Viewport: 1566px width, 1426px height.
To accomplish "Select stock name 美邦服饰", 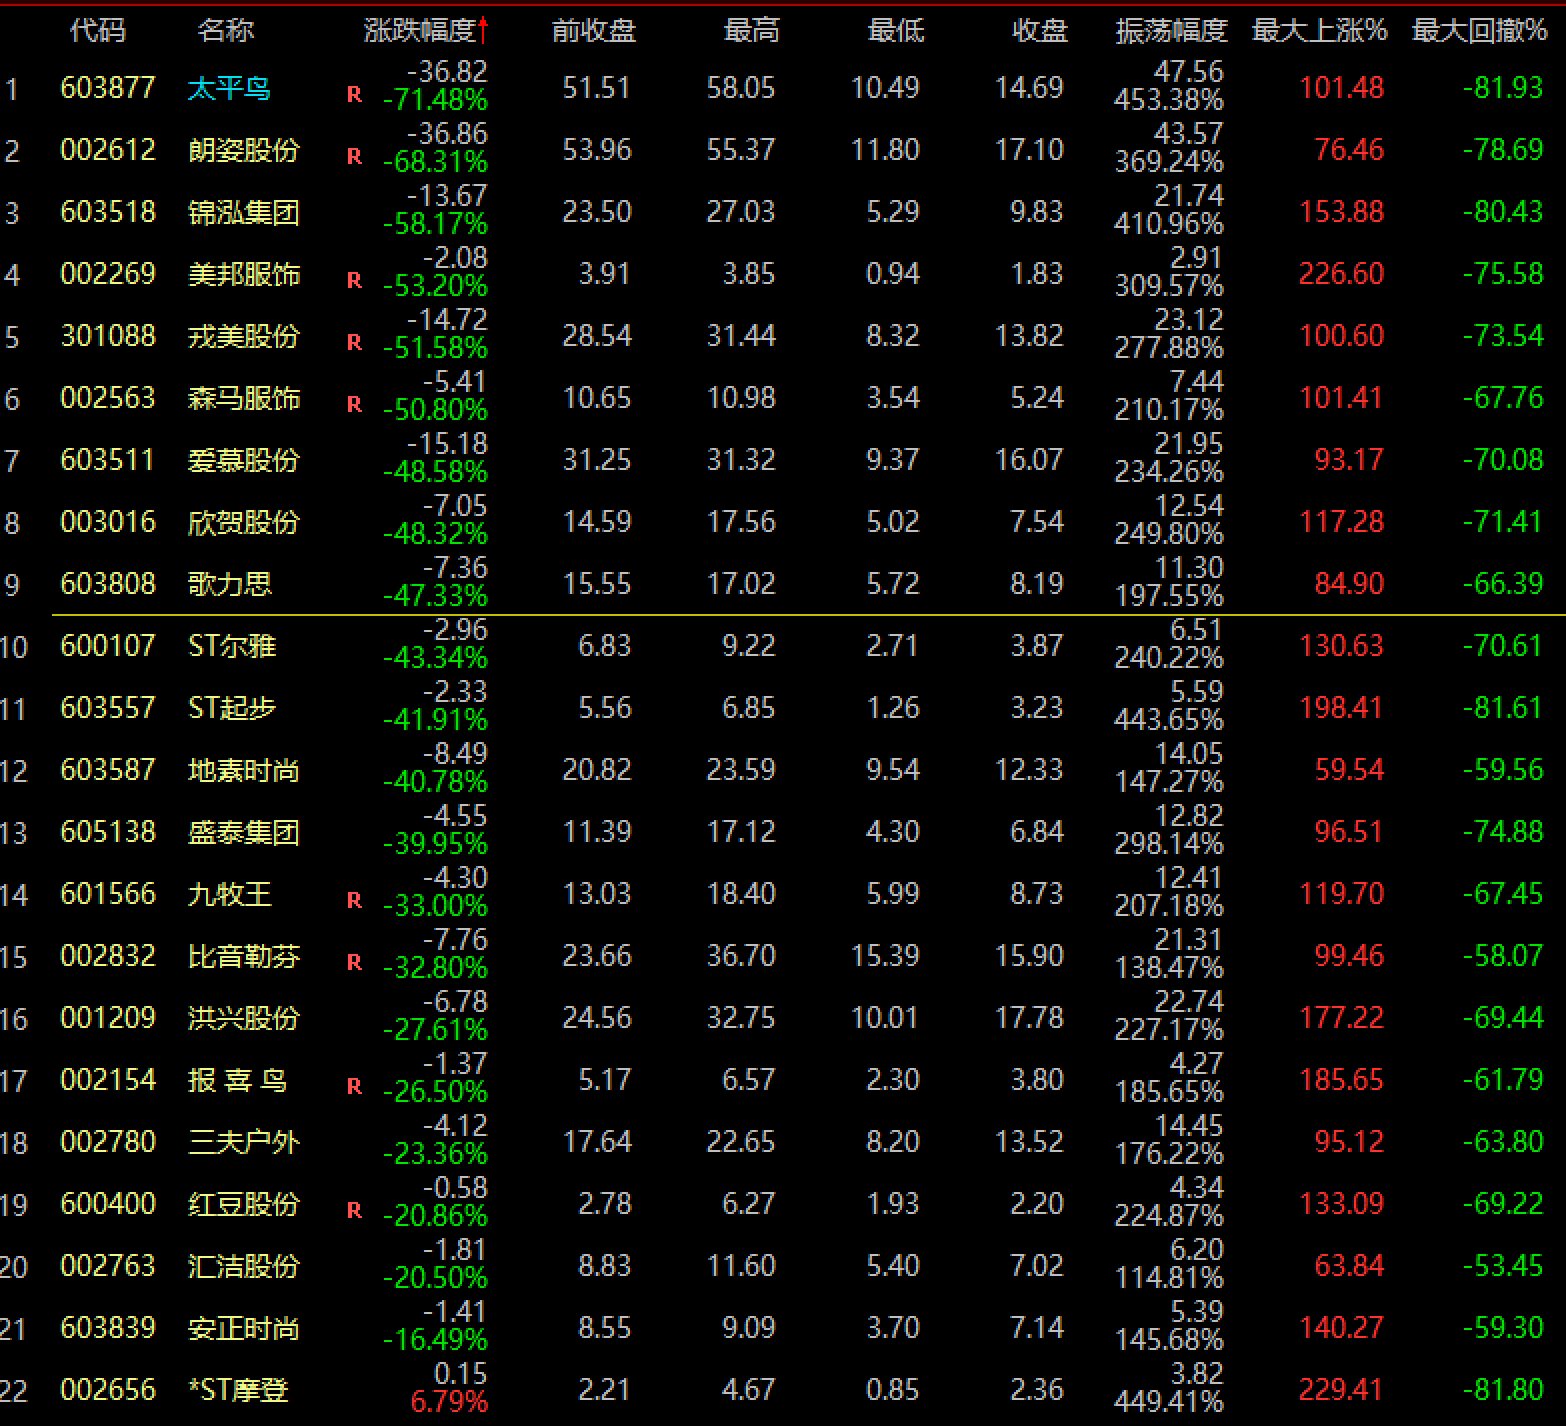I will pos(244,274).
